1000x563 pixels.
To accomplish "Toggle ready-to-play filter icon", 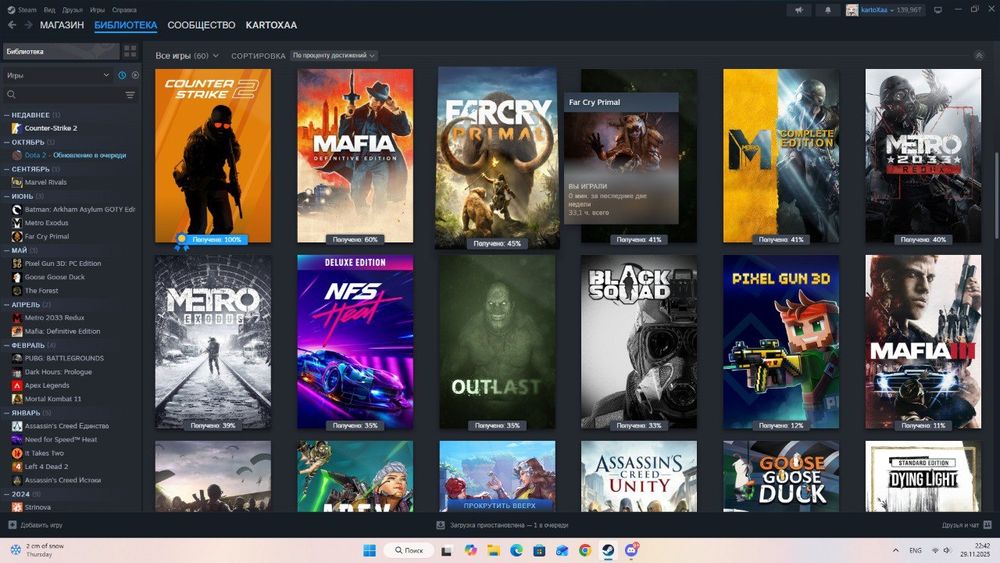I will (x=135, y=75).
